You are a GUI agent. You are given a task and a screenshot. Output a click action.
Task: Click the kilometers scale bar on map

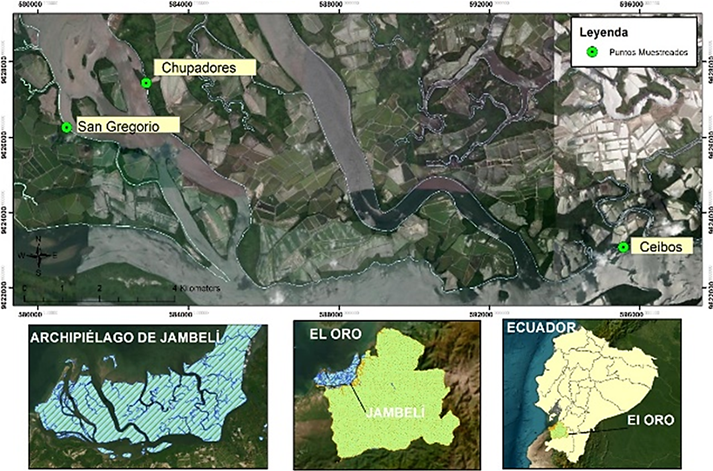(x=120, y=292)
